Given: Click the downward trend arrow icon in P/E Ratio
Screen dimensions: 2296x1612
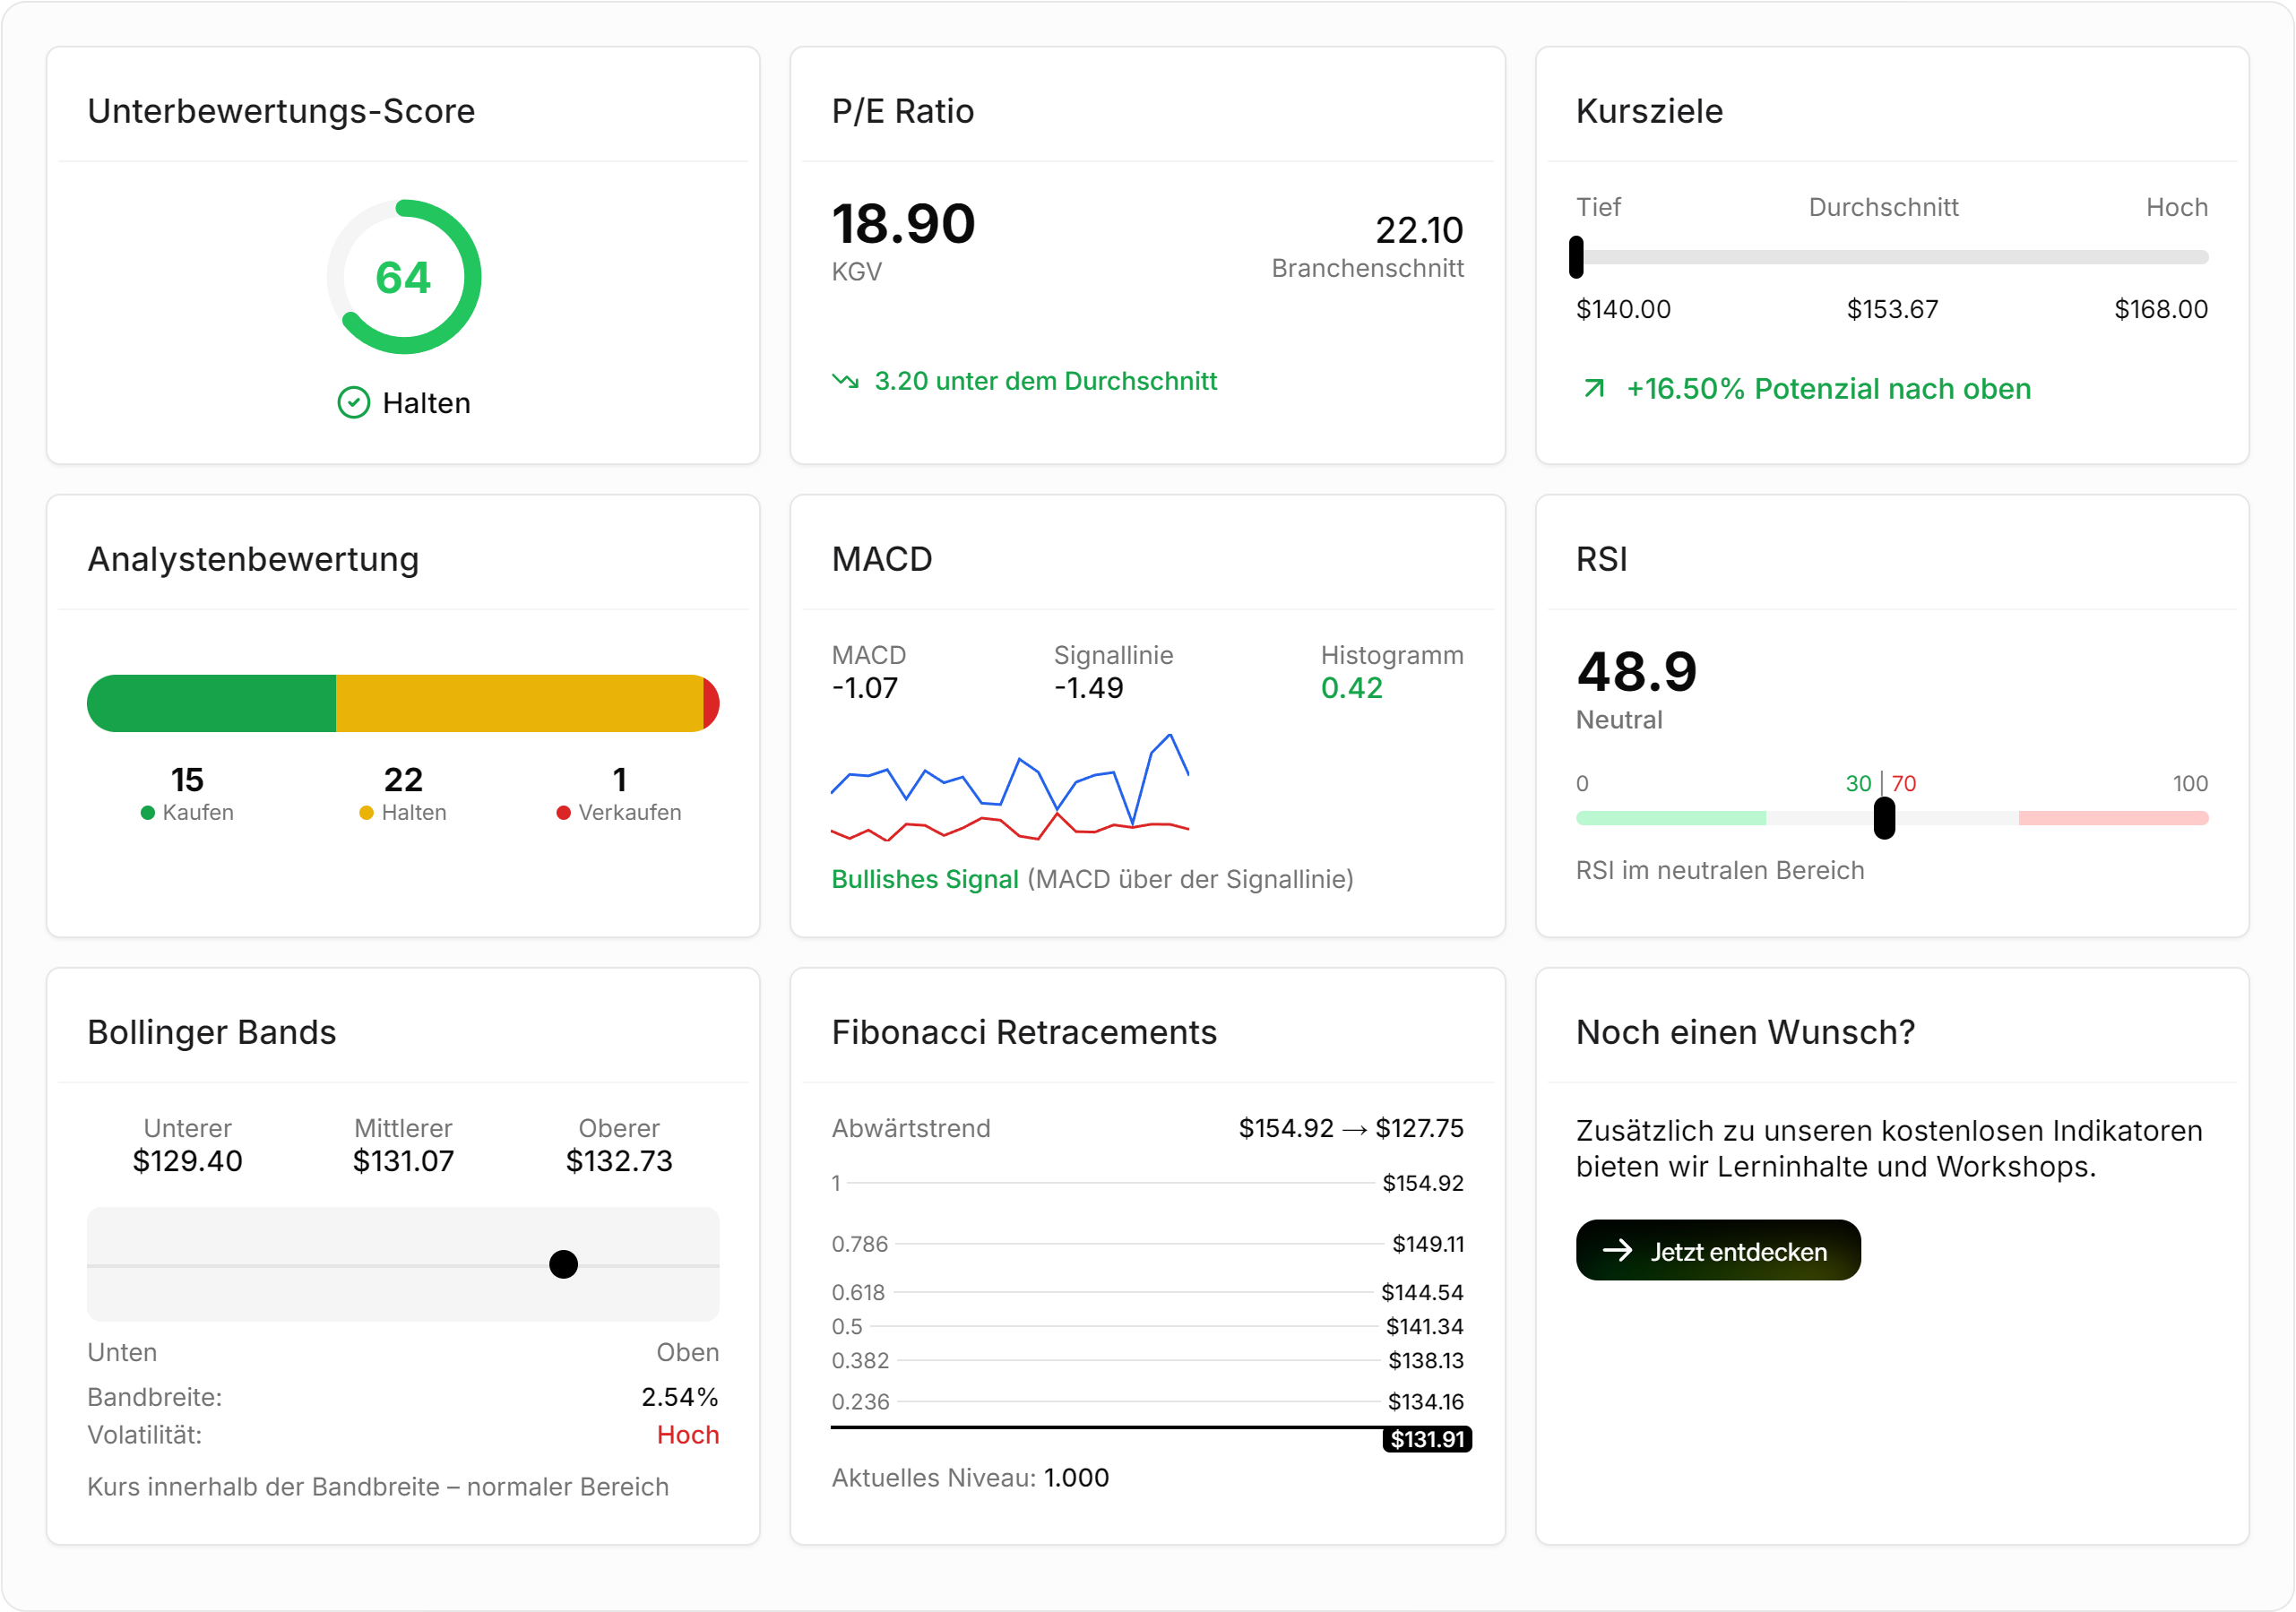Looking at the screenshot, I should [x=845, y=381].
